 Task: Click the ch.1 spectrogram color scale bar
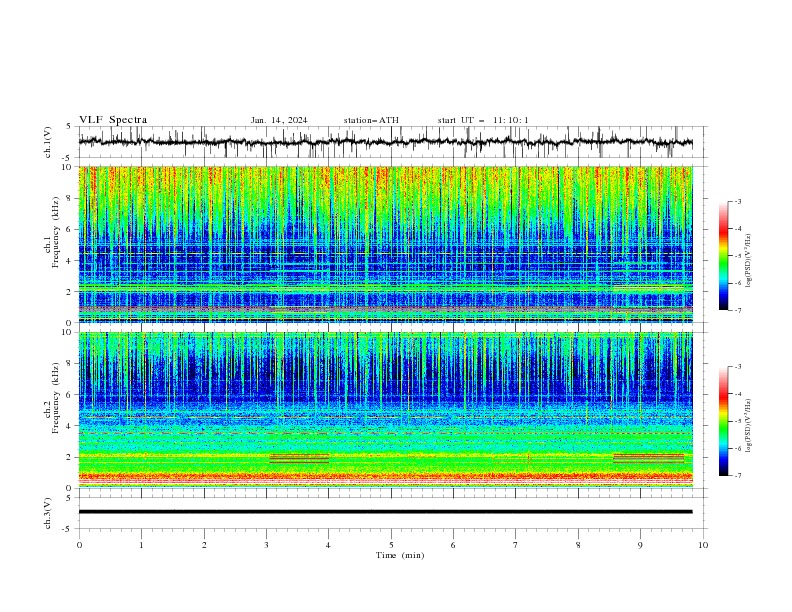[723, 255]
